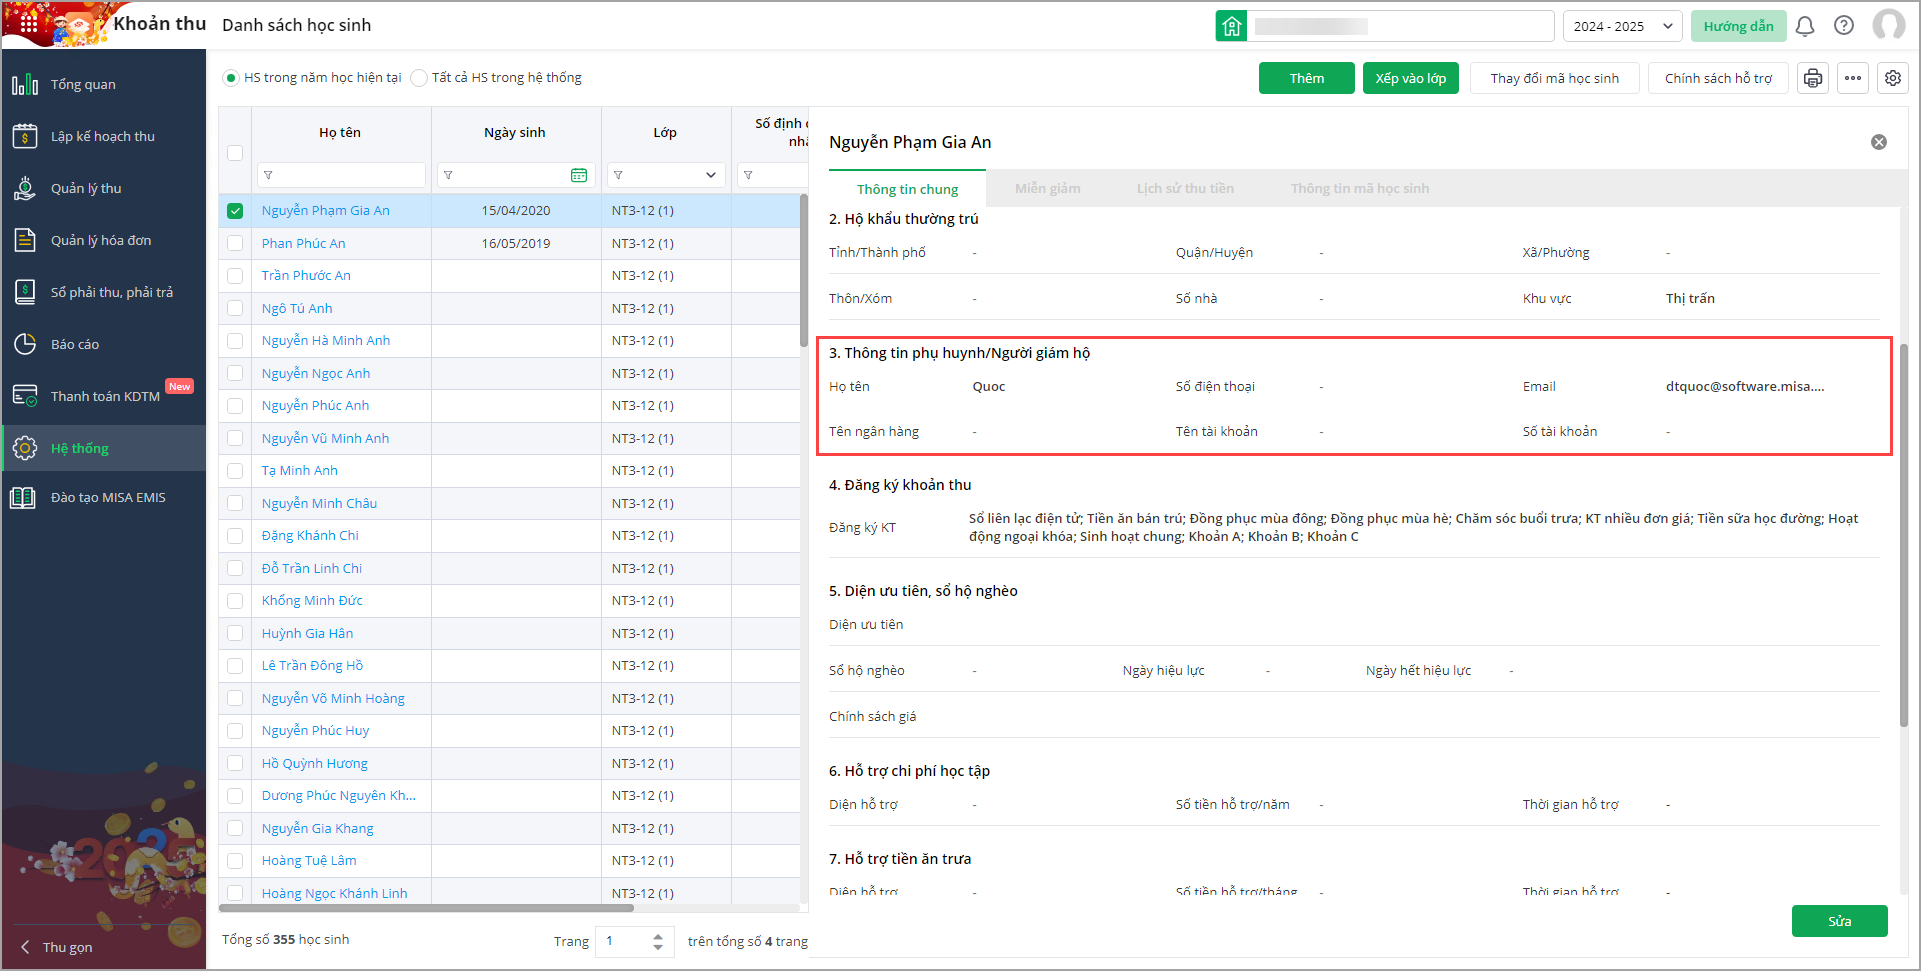The width and height of the screenshot is (1921, 971).
Task: Click the email value dtquoc@software.misa....
Action: 1745,386
